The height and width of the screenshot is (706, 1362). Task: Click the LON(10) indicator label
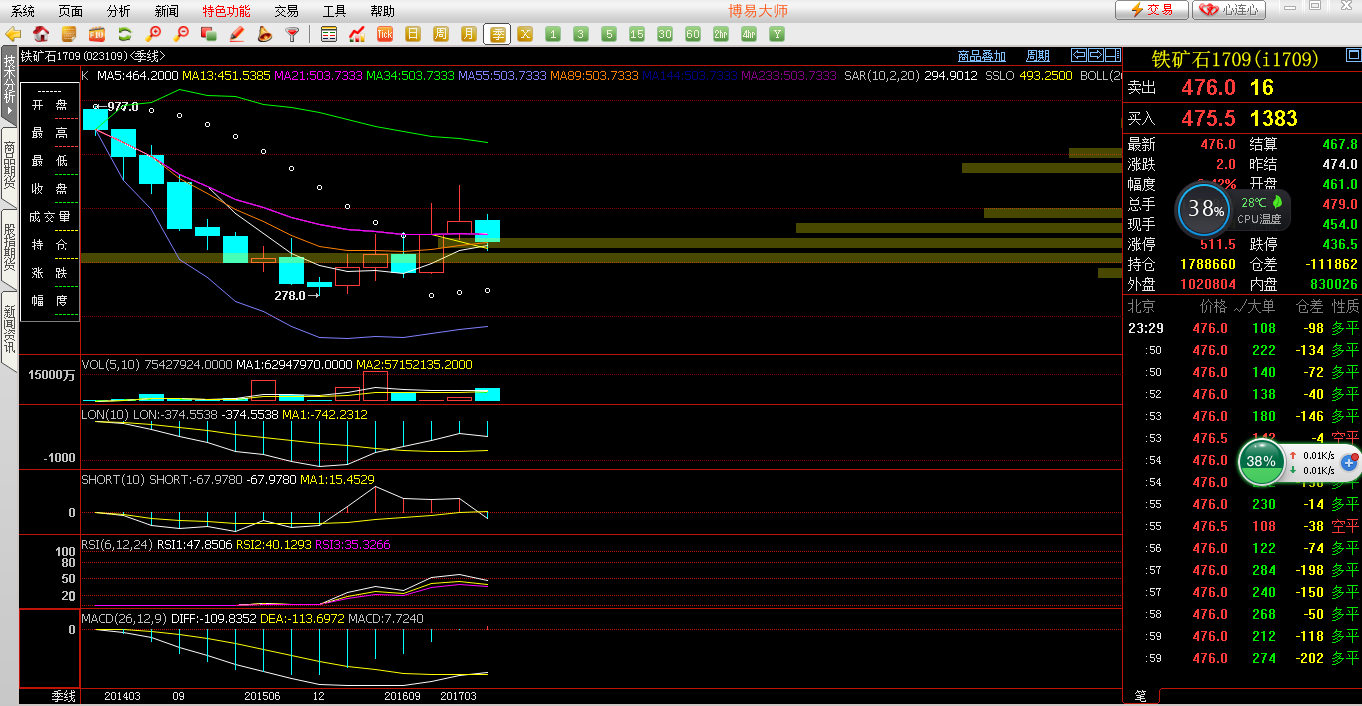pyautogui.click(x=105, y=414)
